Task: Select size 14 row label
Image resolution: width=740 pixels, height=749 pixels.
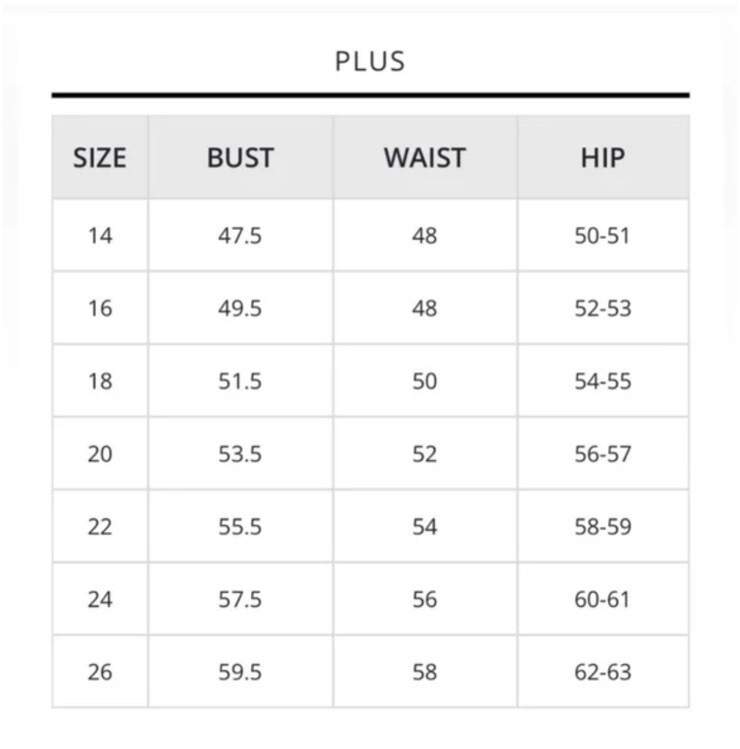Action: pos(100,235)
